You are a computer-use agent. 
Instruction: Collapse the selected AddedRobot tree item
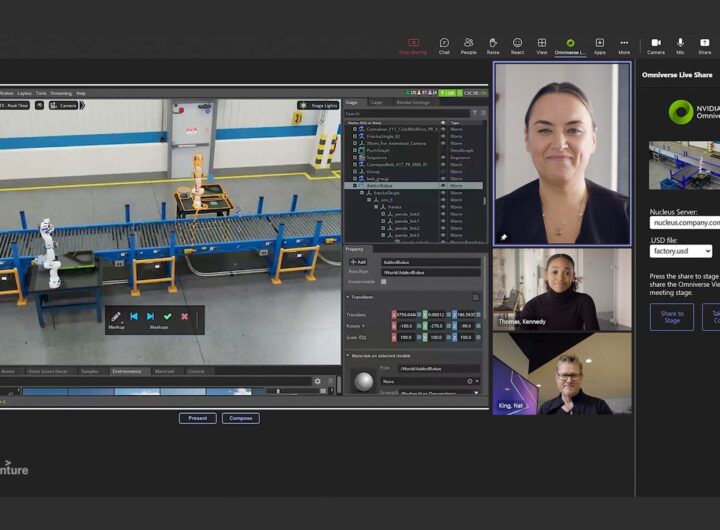point(354,186)
